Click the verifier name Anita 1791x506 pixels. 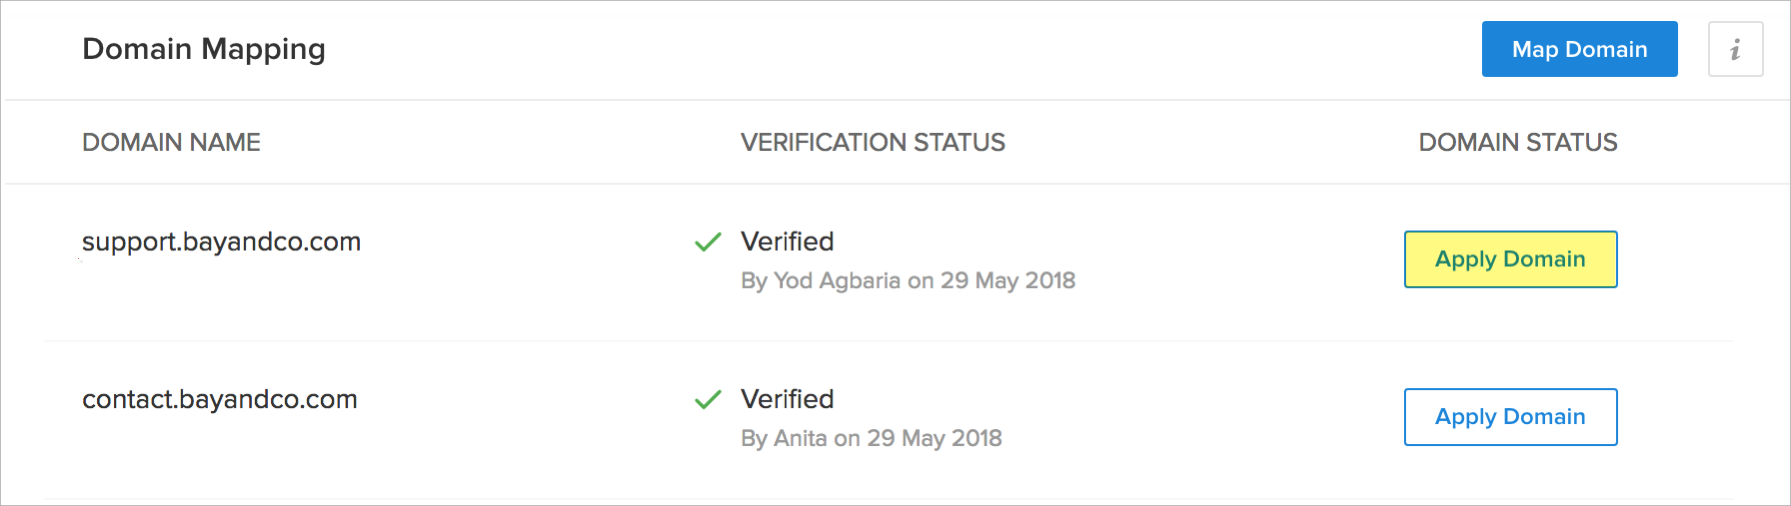point(800,439)
